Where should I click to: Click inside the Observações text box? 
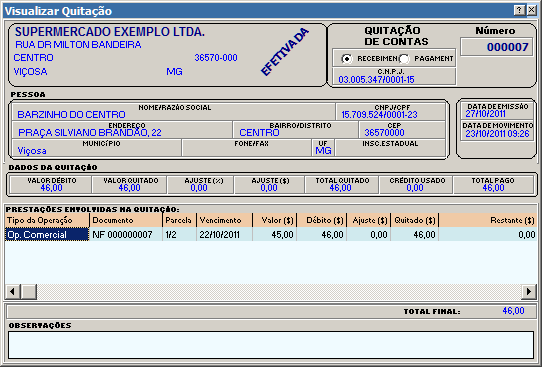271,345
